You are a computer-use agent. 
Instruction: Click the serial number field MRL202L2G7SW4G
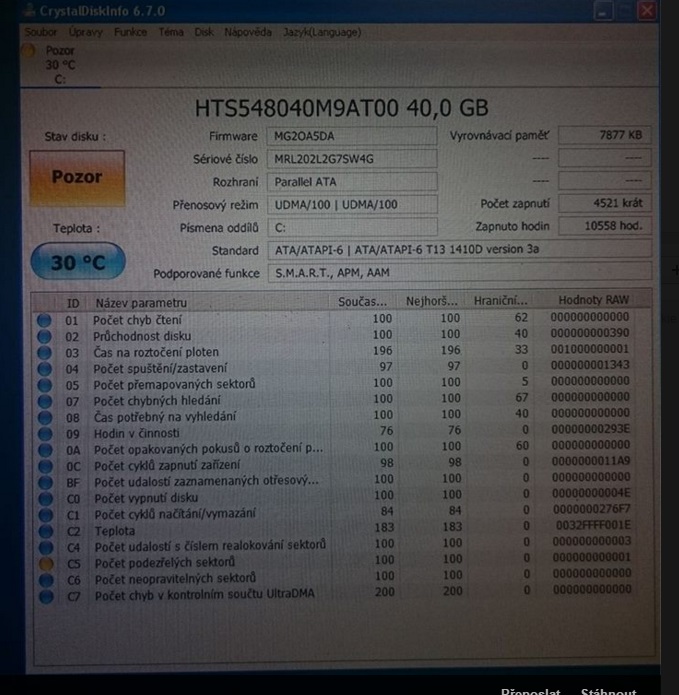click(x=352, y=159)
